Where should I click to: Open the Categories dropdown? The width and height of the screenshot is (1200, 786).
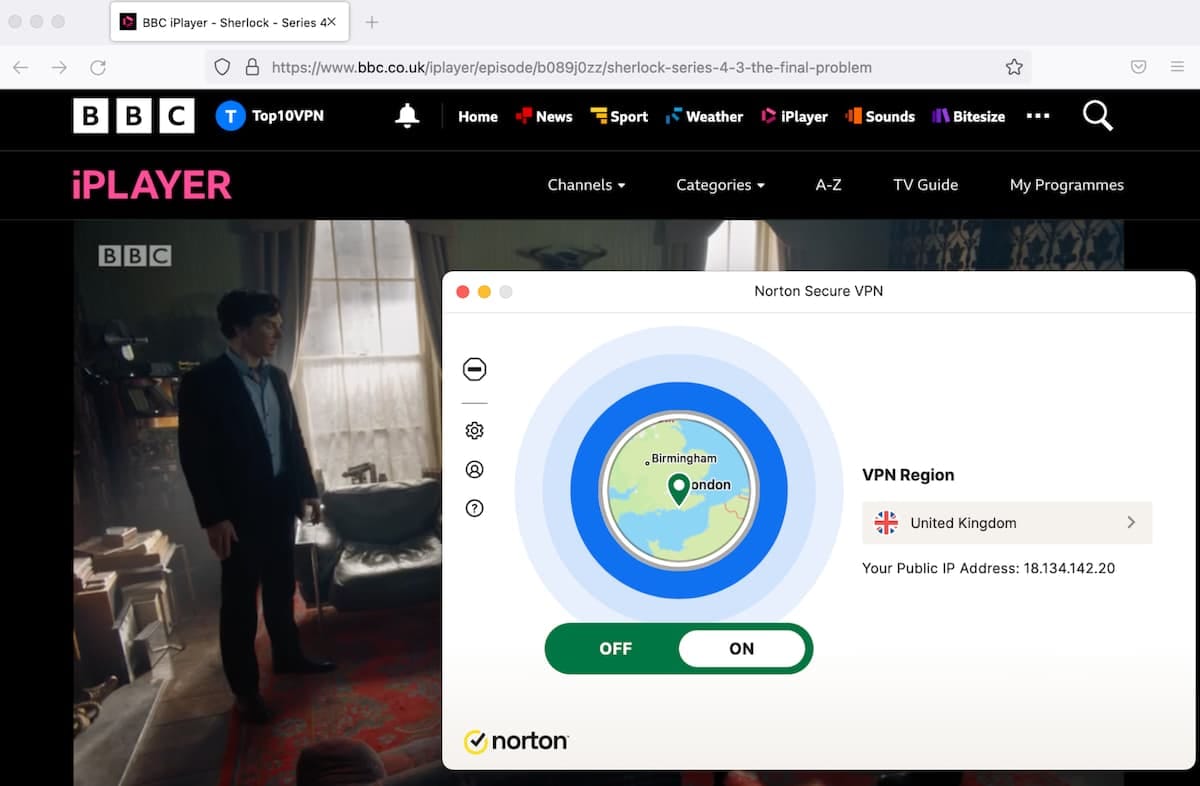click(x=720, y=185)
